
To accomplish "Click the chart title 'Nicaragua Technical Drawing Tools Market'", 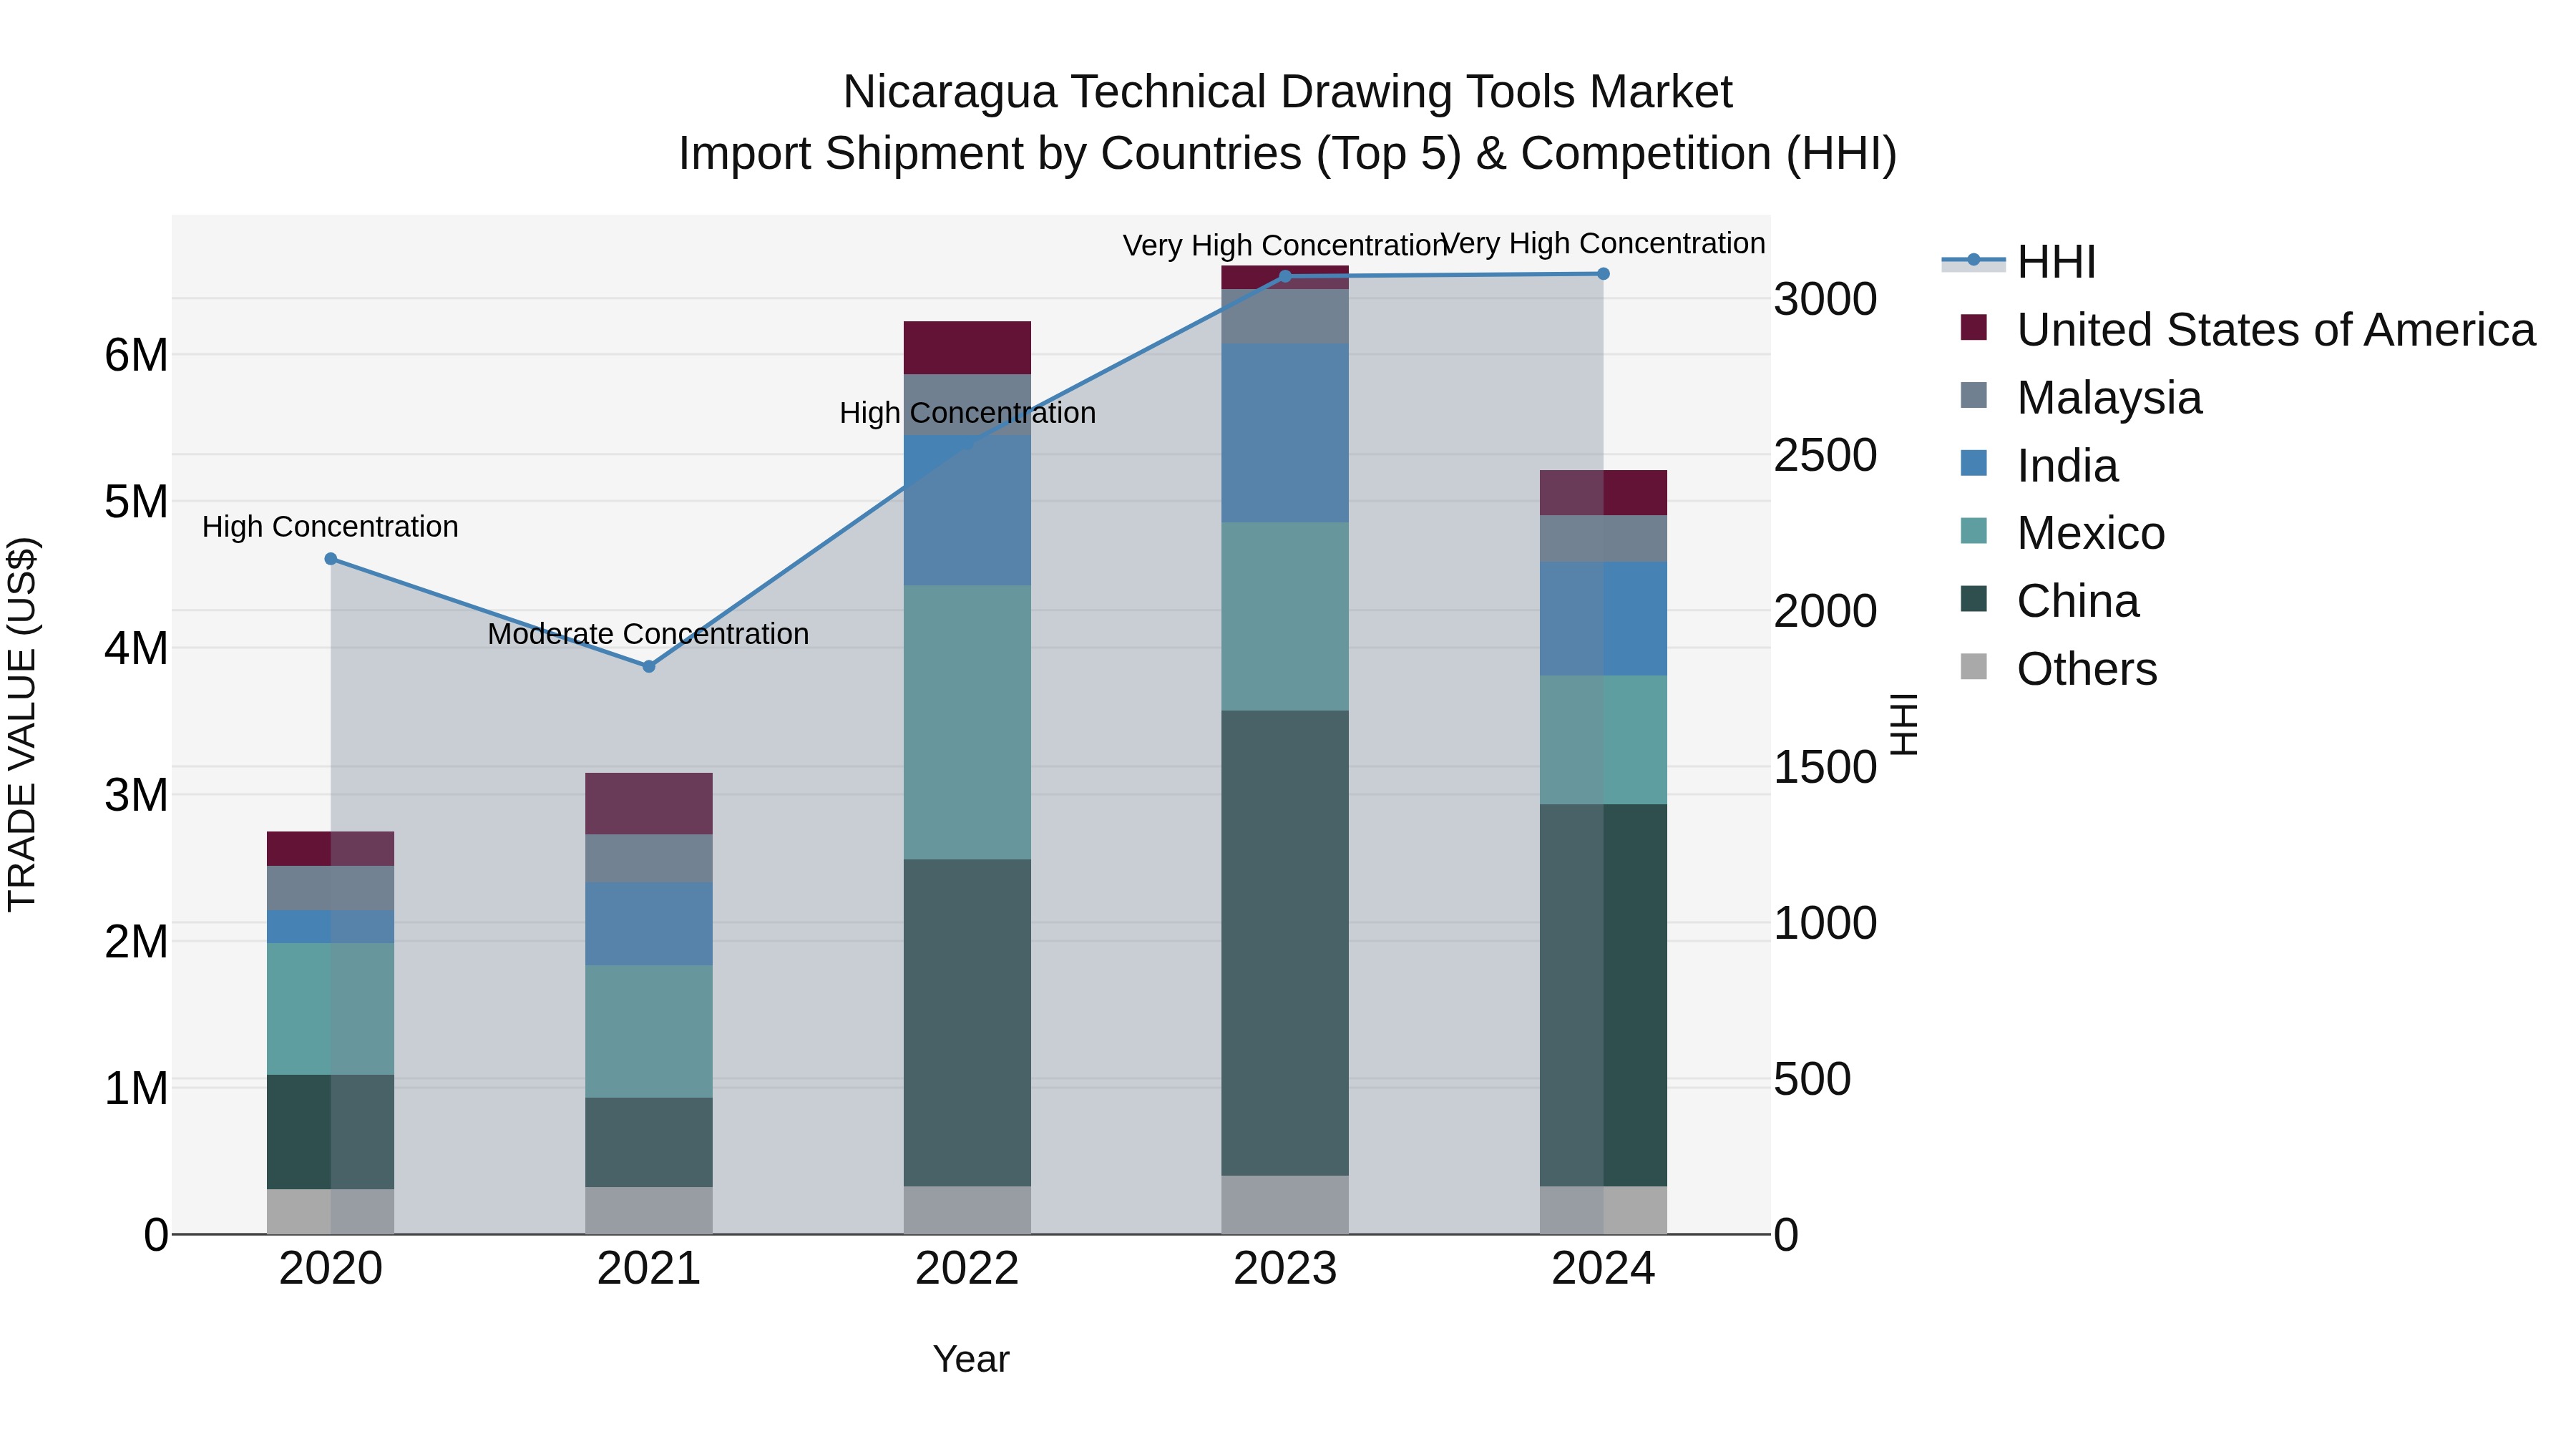I will (1287, 92).
